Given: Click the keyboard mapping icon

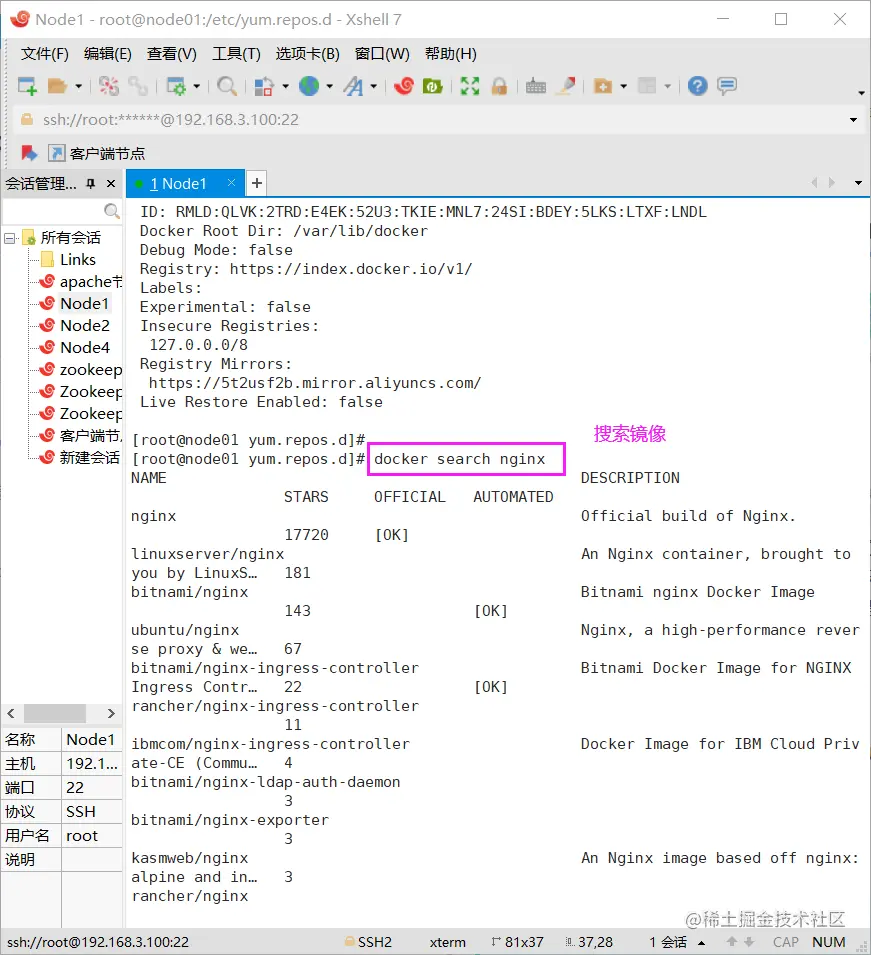Looking at the screenshot, I should 536,86.
